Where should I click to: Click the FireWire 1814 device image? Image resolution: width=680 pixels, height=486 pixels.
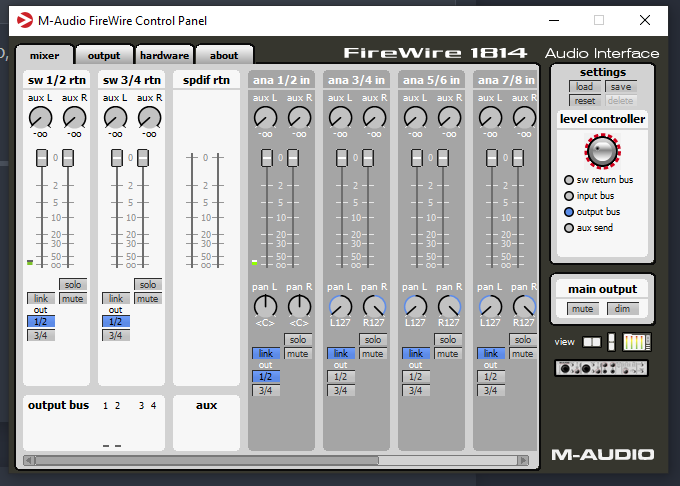(x=602, y=368)
